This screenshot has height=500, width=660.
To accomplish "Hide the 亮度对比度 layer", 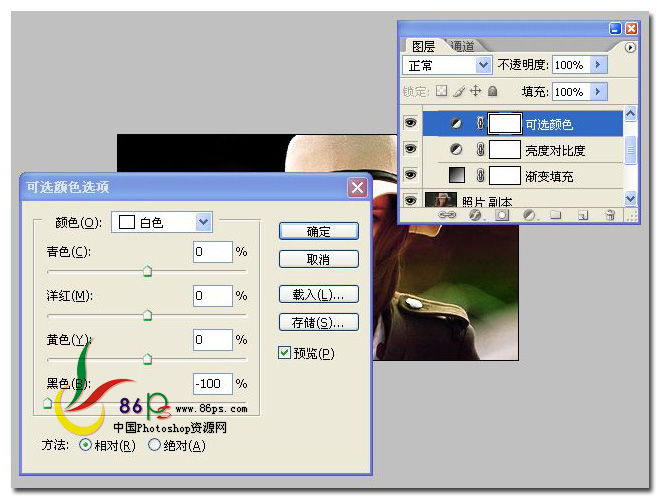I will point(410,149).
